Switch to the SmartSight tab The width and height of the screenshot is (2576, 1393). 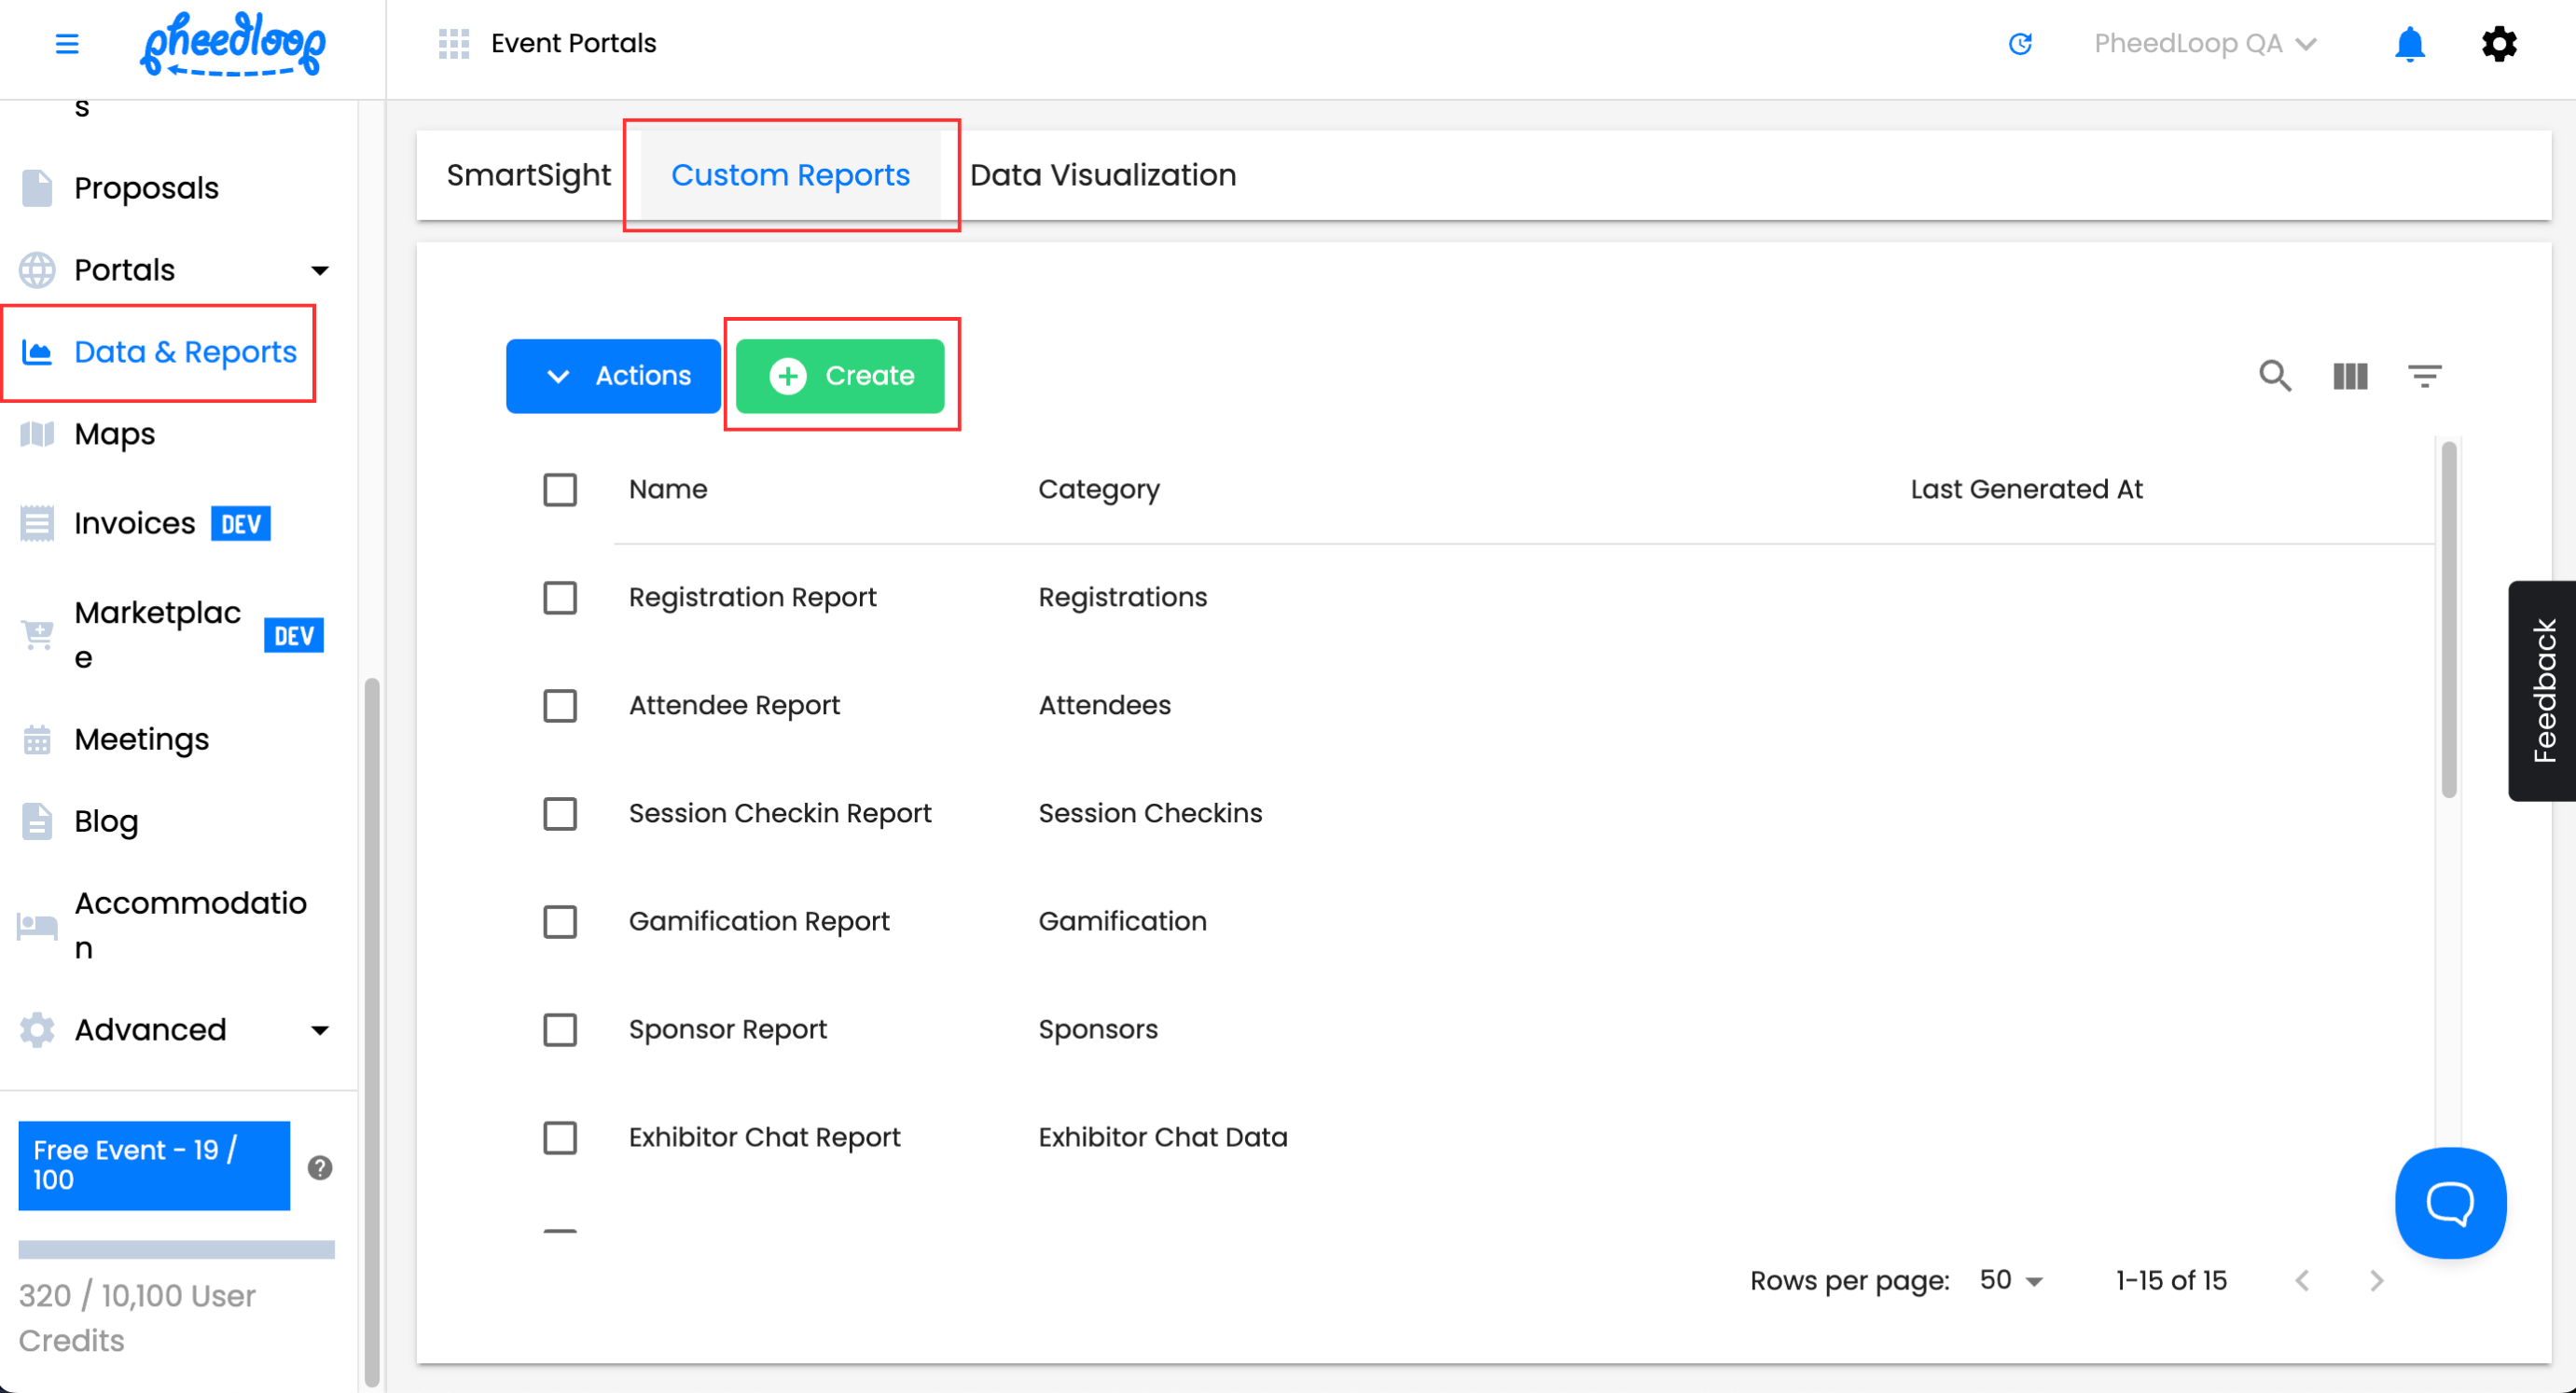tap(528, 176)
